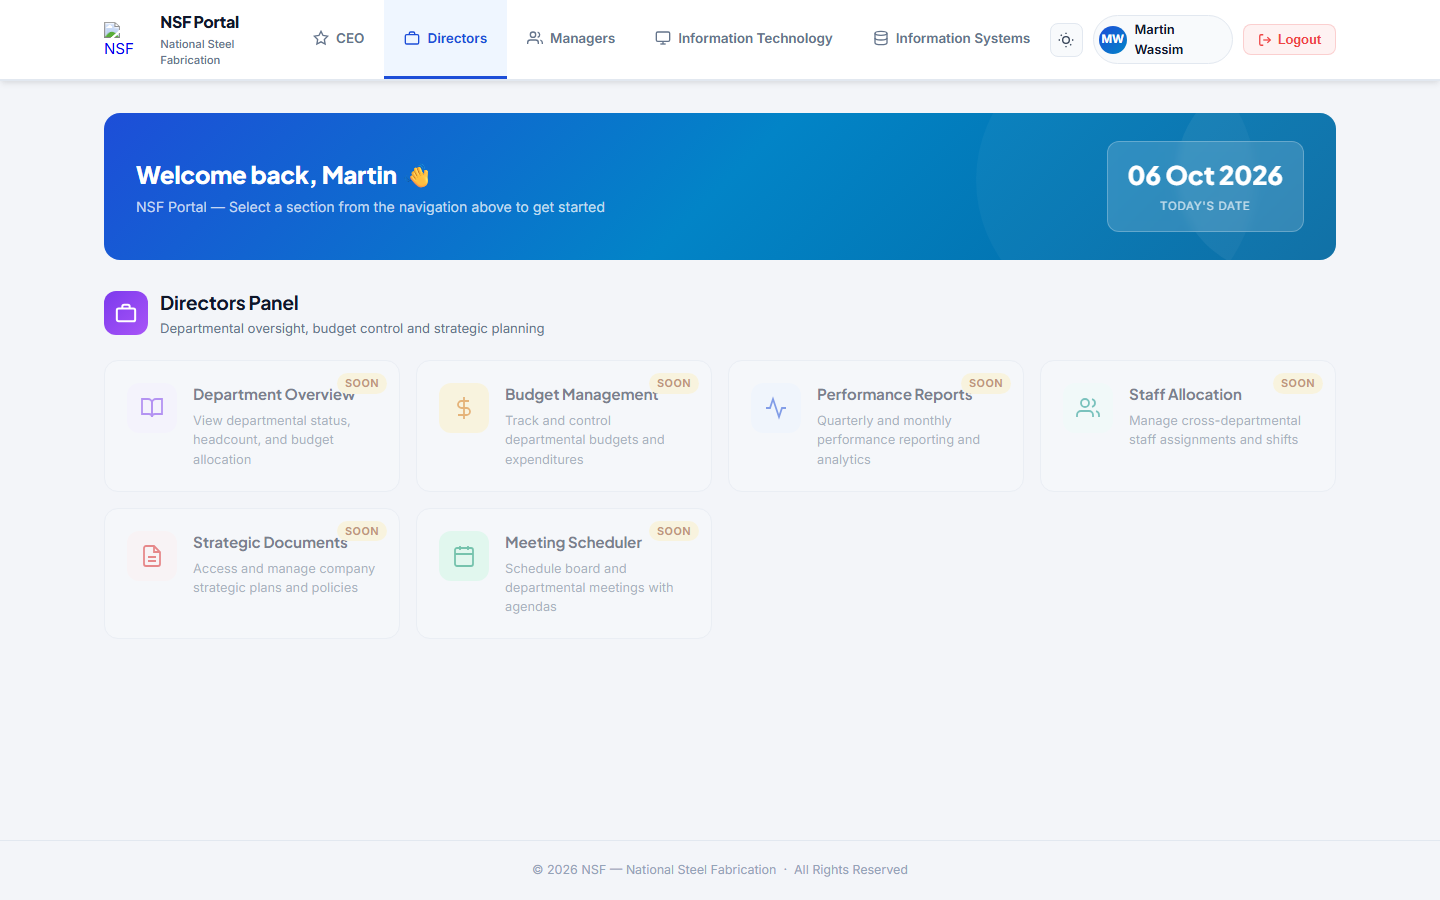Click the Performance Reports activity icon

tap(776, 408)
